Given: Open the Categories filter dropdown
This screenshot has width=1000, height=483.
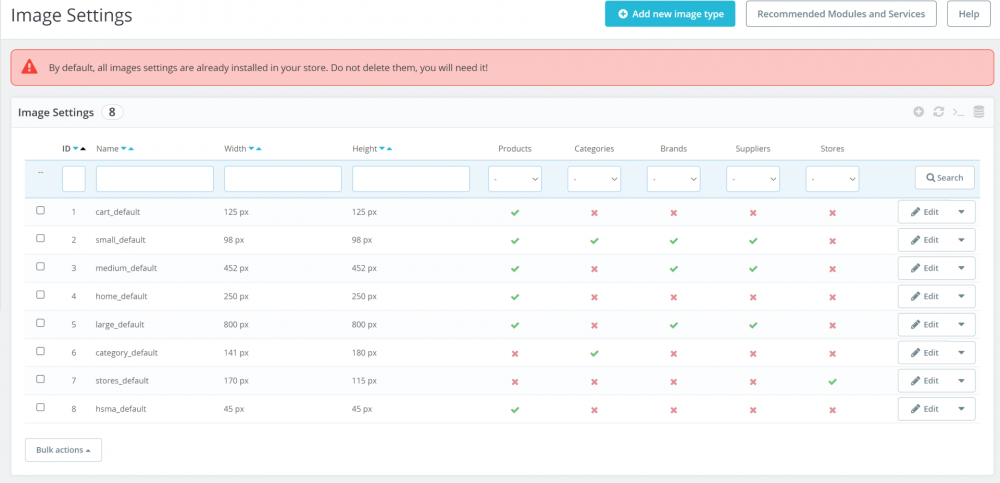Looking at the screenshot, I should 594,179.
